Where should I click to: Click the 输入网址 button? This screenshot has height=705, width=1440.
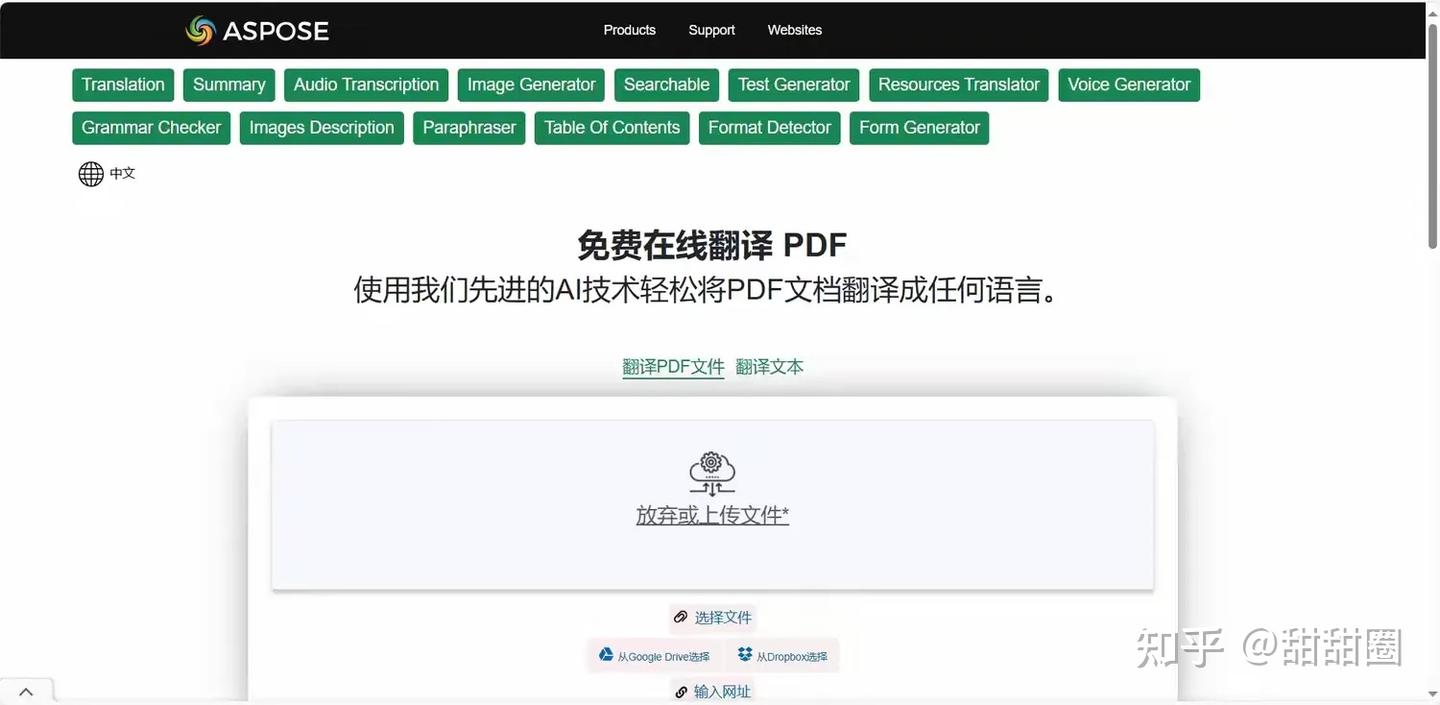pyautogui.click(x=713, y=691)
